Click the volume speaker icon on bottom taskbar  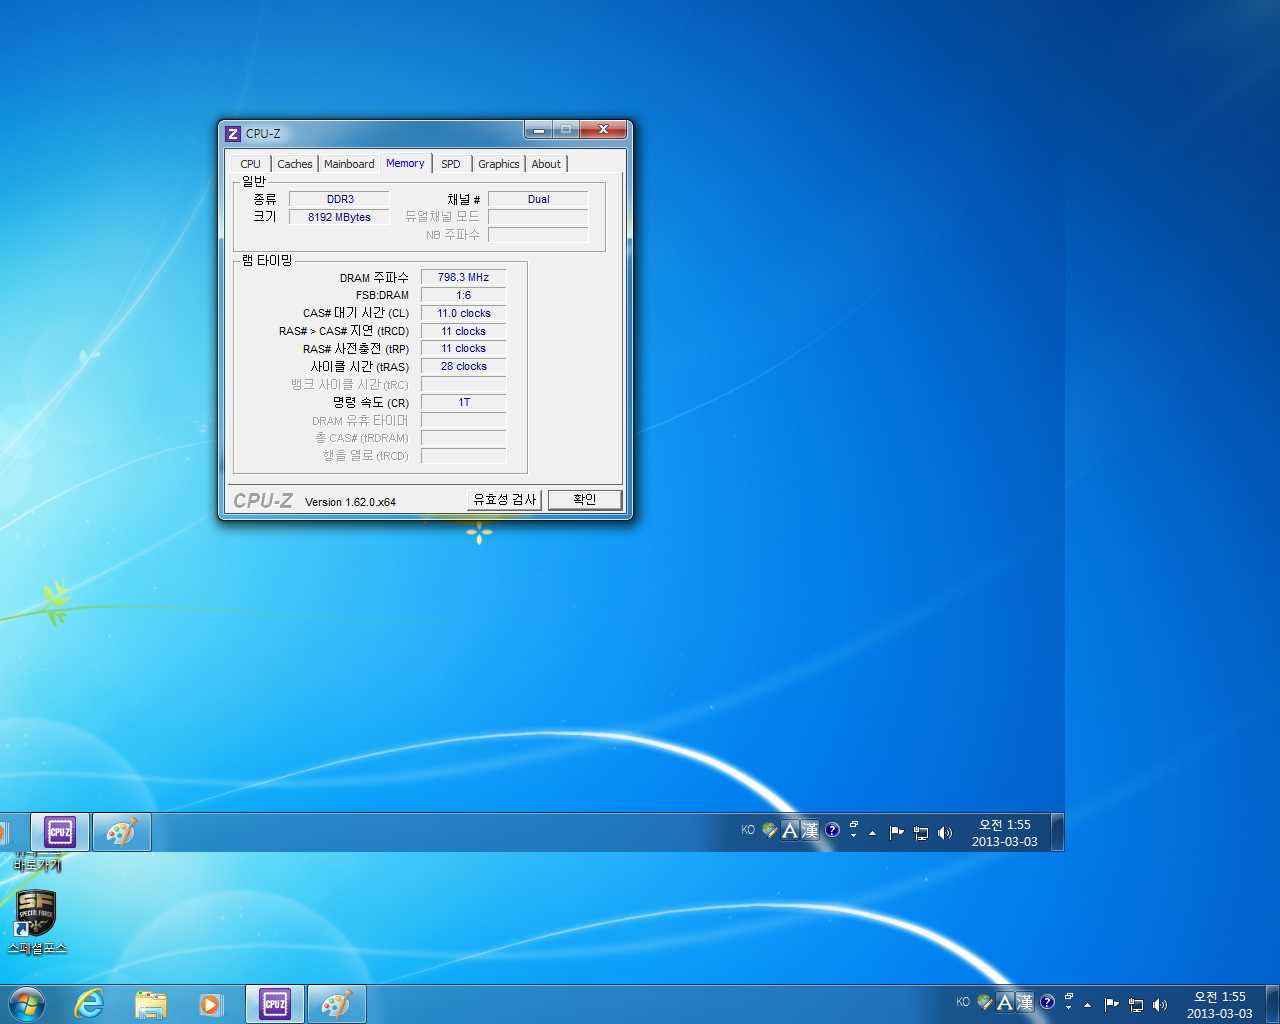tap(1159, 1004)
